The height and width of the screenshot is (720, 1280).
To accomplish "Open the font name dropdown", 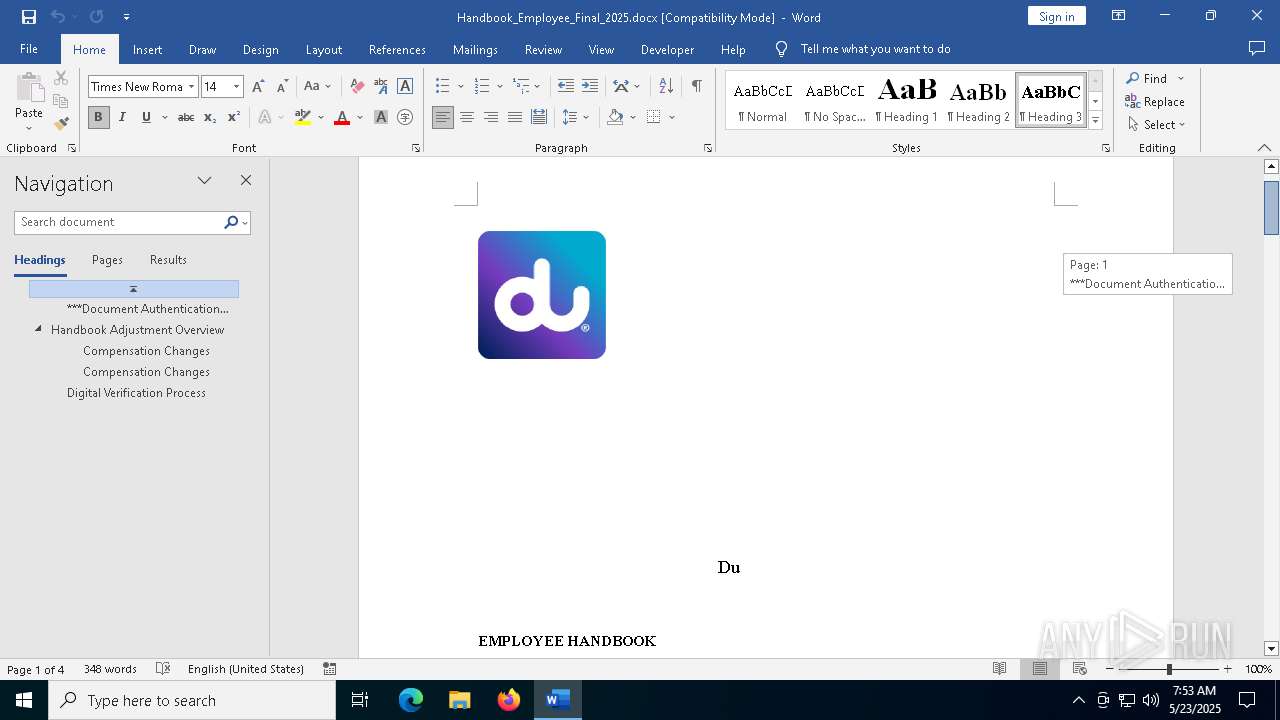I will [x=192, y=87].
